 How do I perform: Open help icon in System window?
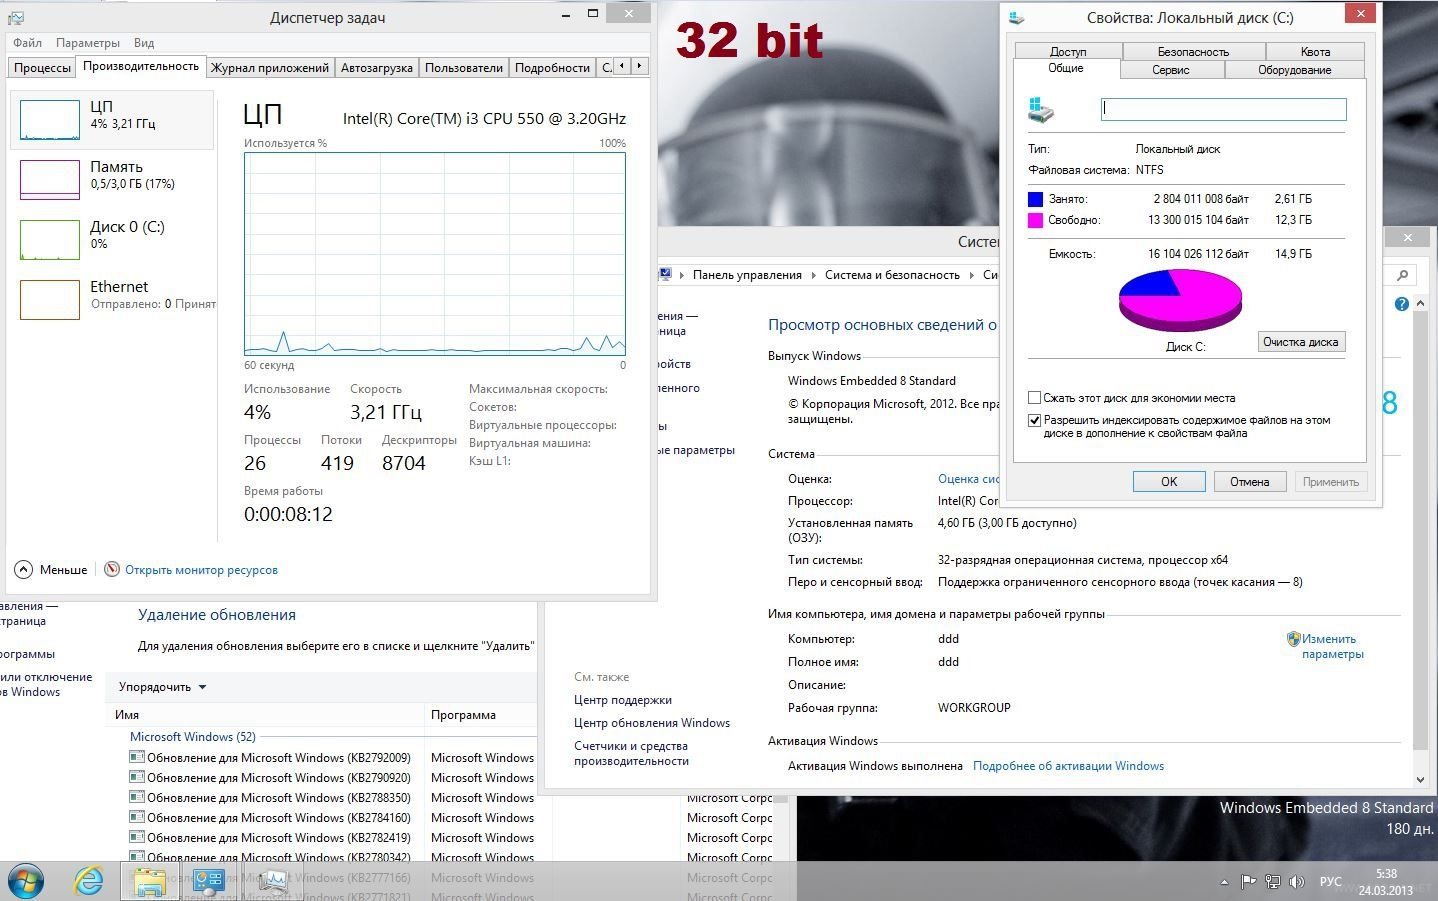[x=1401, y=304]
